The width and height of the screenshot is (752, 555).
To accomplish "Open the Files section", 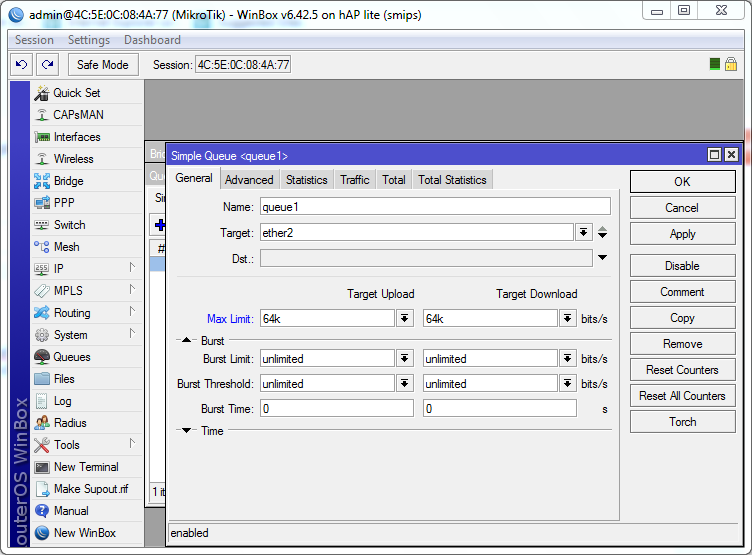I will point(88,379).
